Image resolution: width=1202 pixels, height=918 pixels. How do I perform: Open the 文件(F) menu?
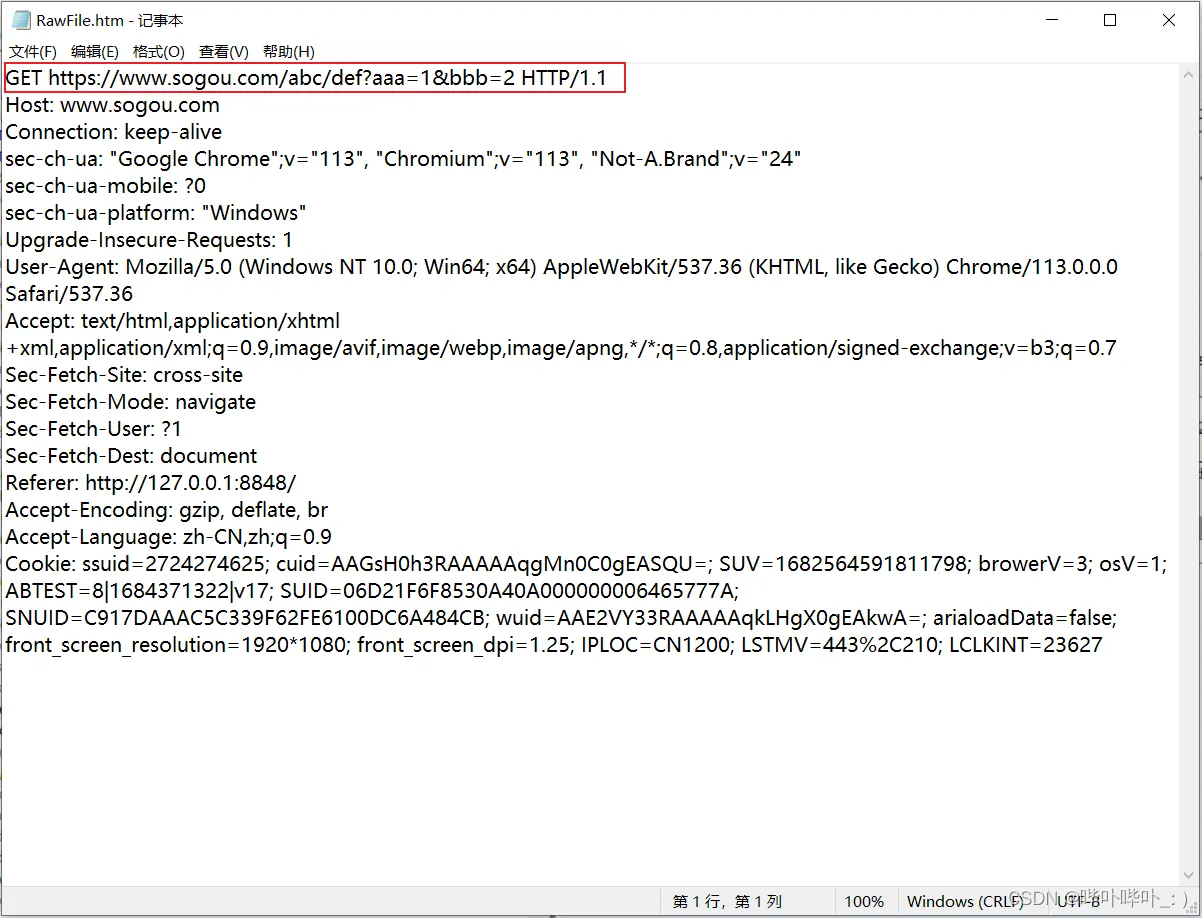[33, 52]
